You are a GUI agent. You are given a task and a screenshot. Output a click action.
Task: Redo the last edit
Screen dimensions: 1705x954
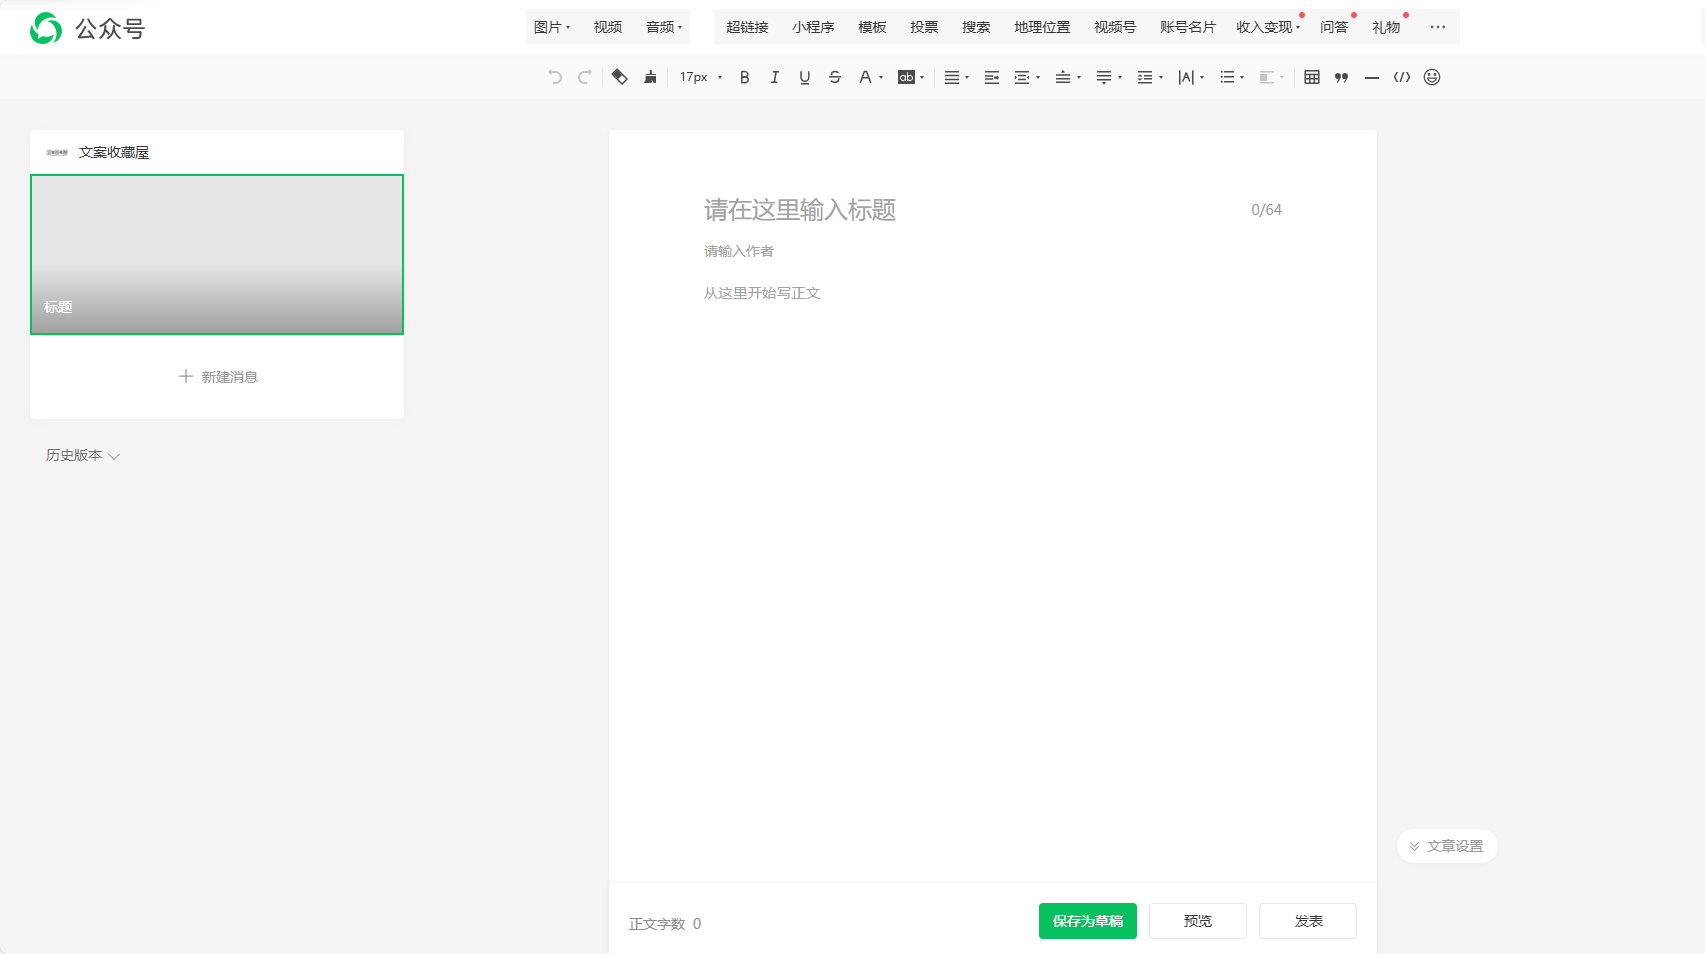[x=584, y=77]
